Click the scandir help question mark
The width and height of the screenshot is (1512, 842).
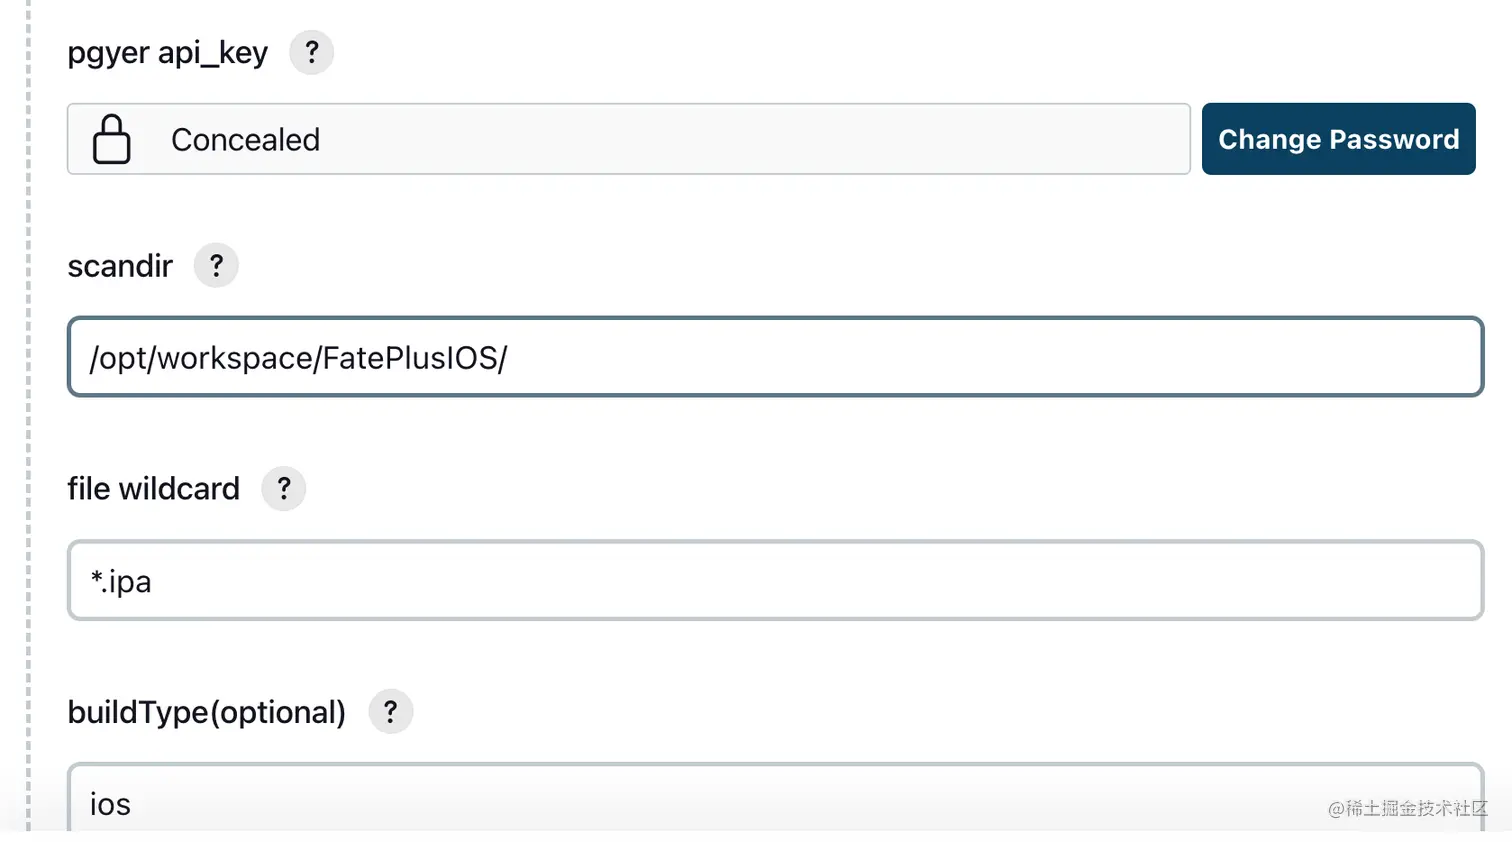[x=216, y=266]
